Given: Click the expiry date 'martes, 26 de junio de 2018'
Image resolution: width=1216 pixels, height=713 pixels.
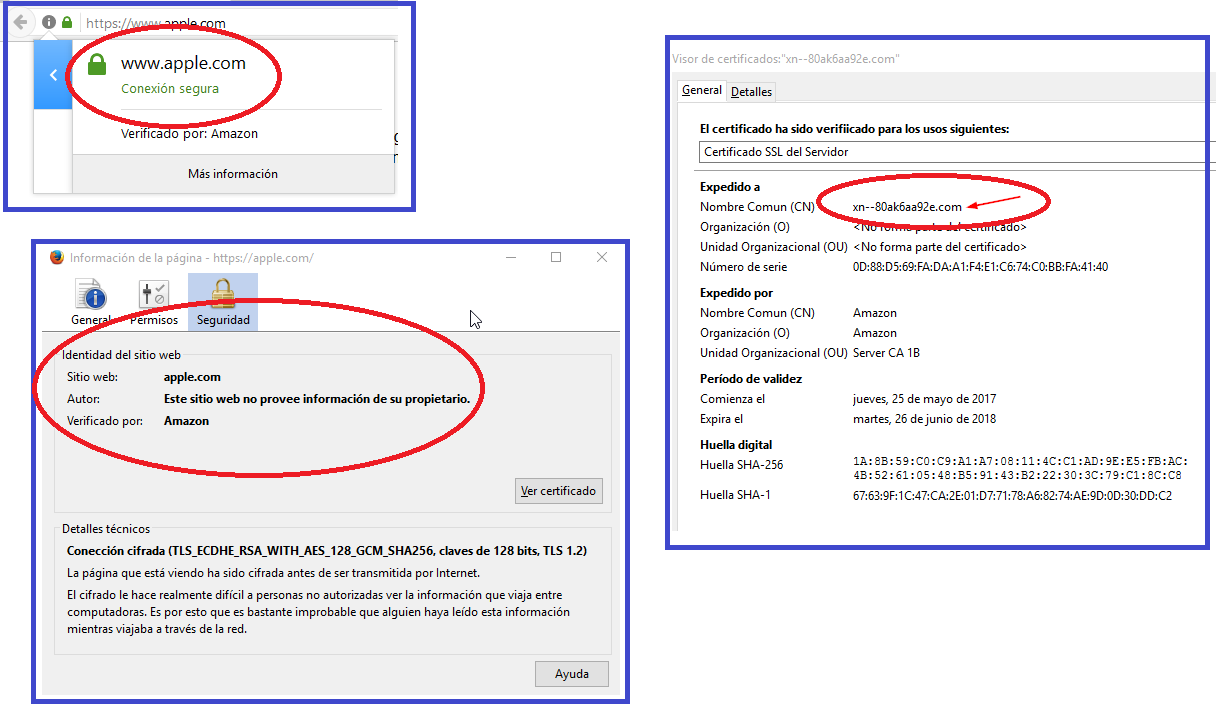Looking at the screenshot, I should click(924, 419).
